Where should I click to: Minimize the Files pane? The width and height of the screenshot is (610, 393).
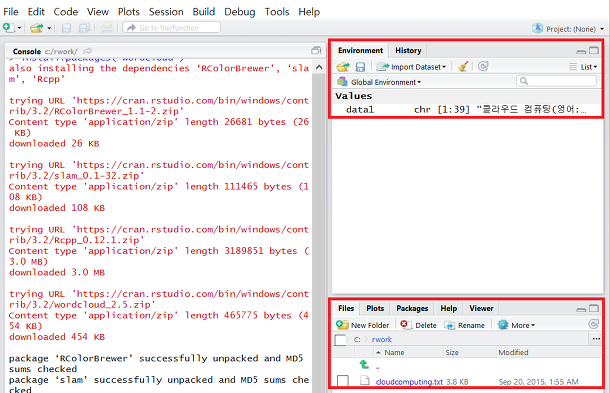click(x=581, y=309)
